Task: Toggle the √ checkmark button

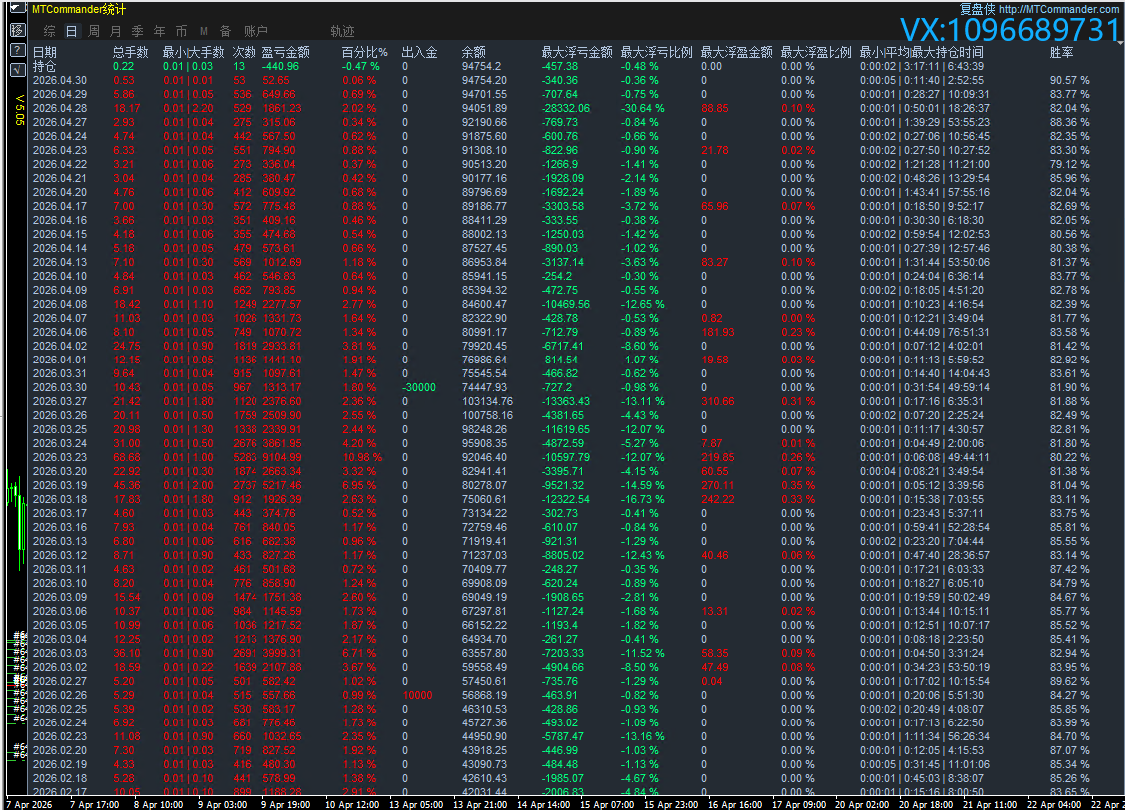Action: pyautogui.click(x=18, y=70)
